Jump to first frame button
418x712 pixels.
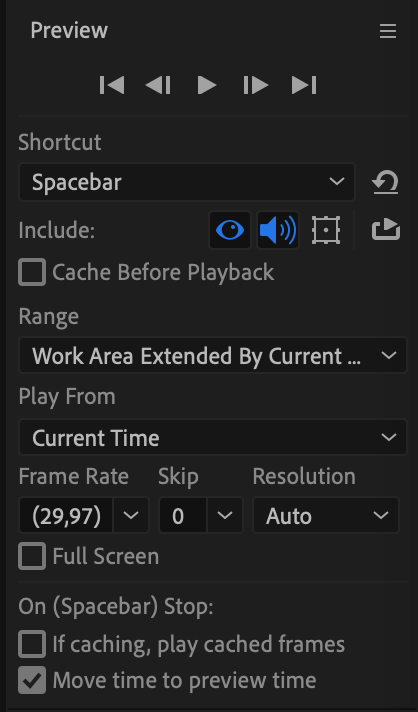coord(112,85)
